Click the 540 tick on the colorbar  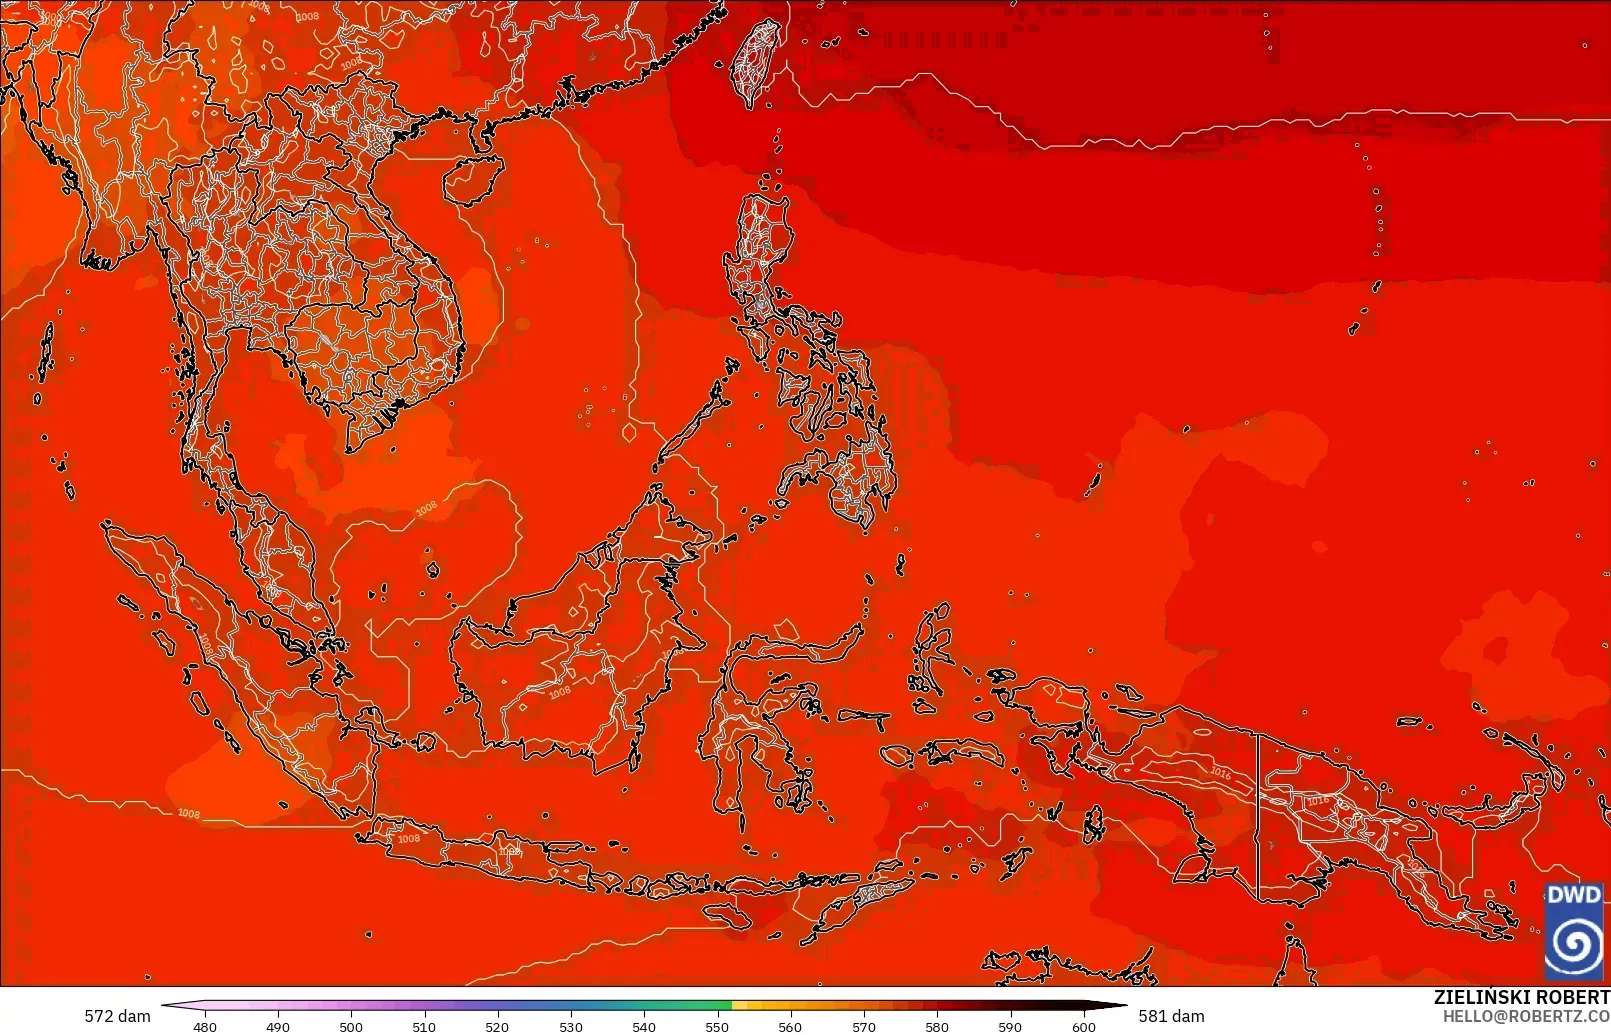coord(644,1027)
